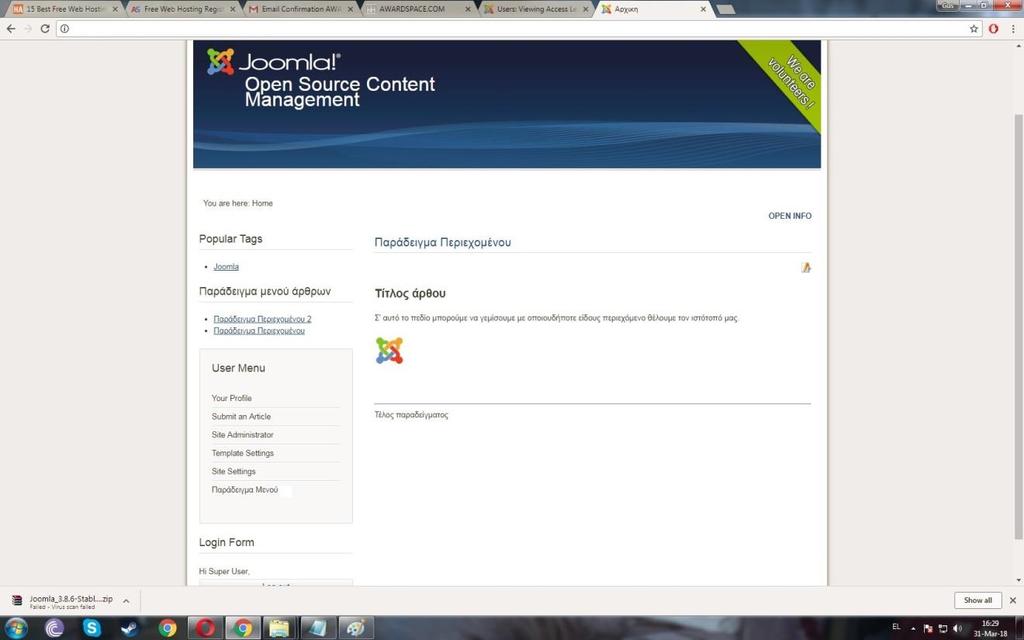Click the EL language indicator
The image size is (1024, 640).
coord(896,627)
